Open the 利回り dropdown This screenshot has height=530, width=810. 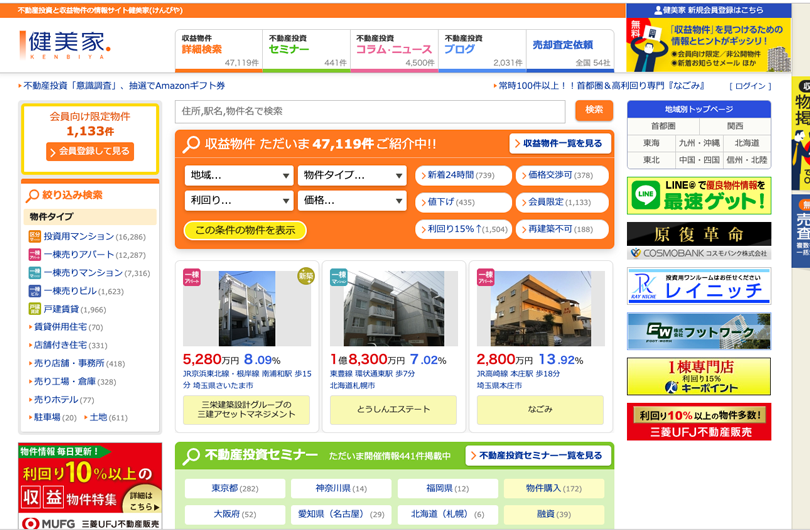tap(239, 200)
